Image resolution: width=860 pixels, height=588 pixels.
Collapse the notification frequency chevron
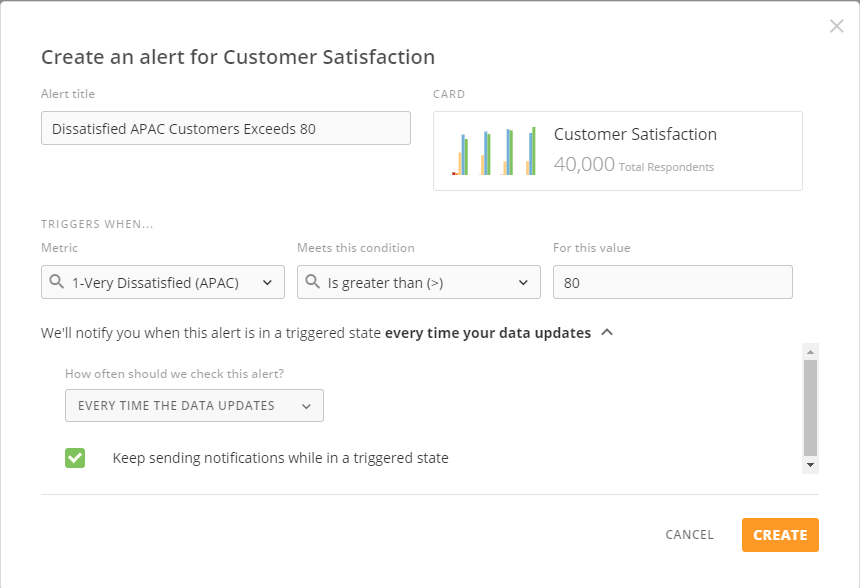click(x=607, y=333)
